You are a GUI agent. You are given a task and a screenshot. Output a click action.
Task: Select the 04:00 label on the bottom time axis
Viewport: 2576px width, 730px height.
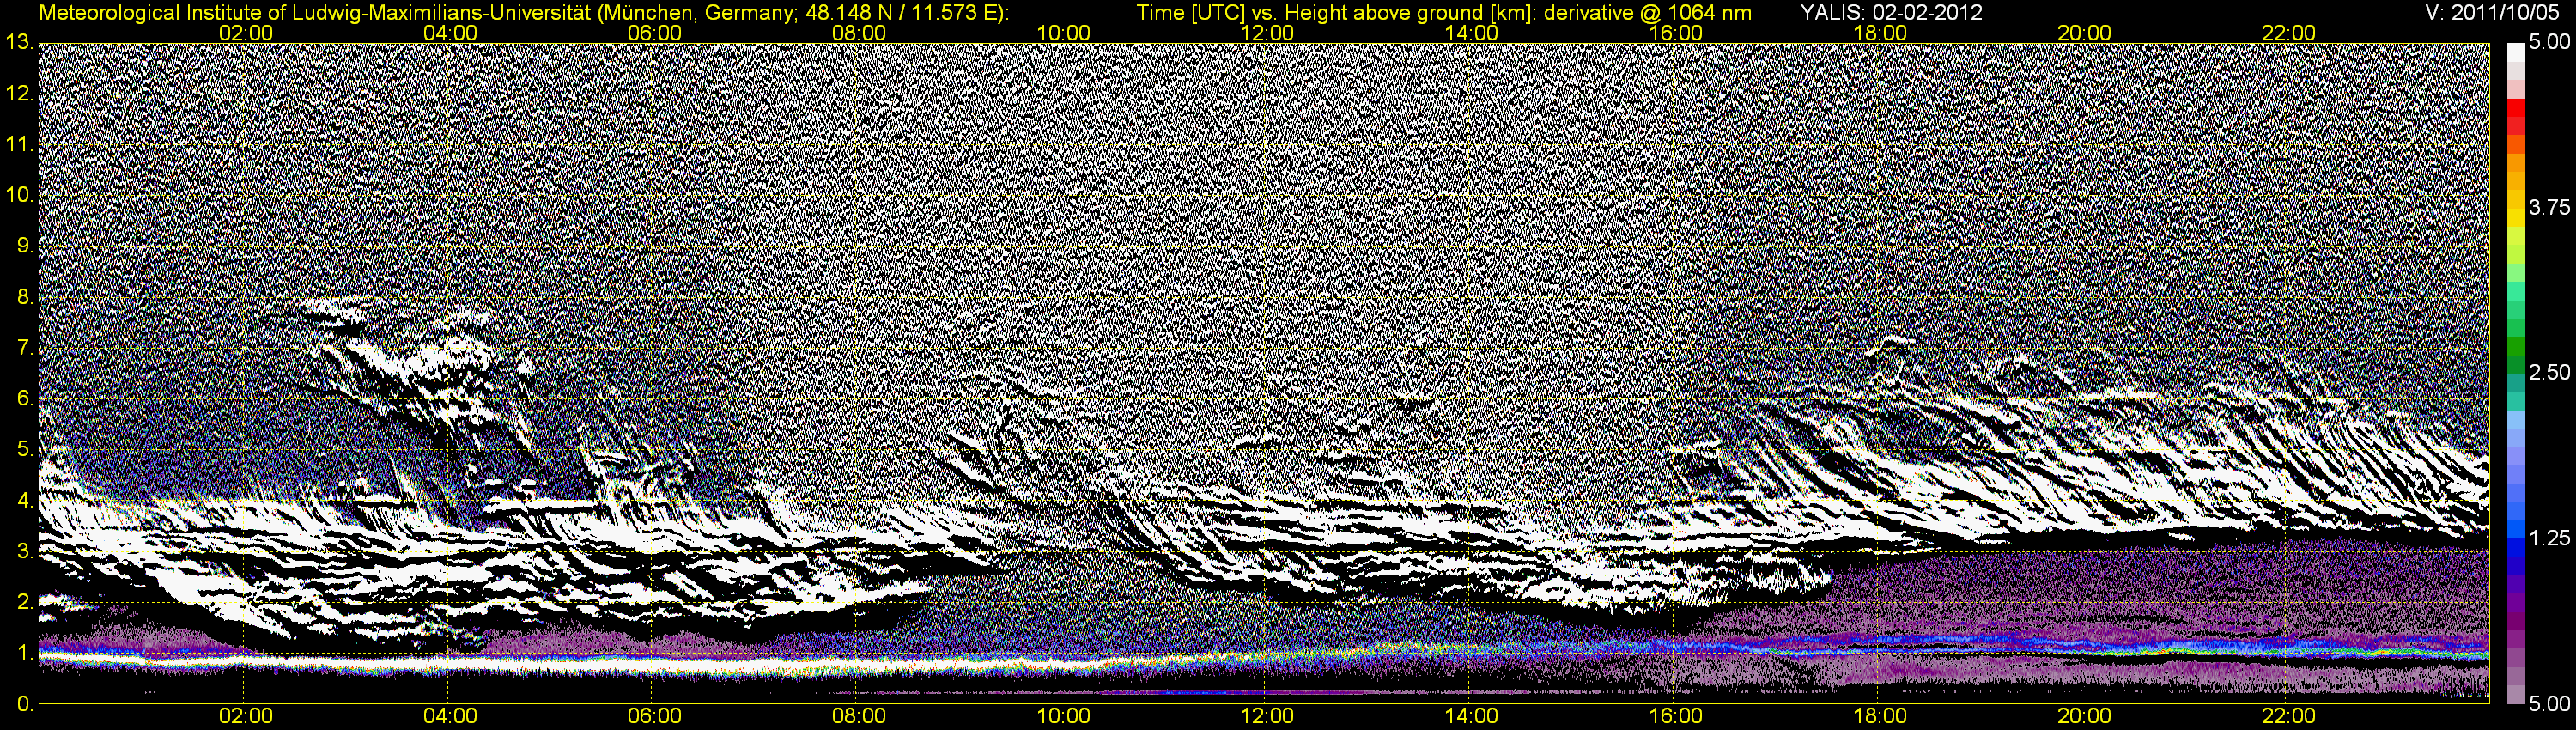[450, 716]
